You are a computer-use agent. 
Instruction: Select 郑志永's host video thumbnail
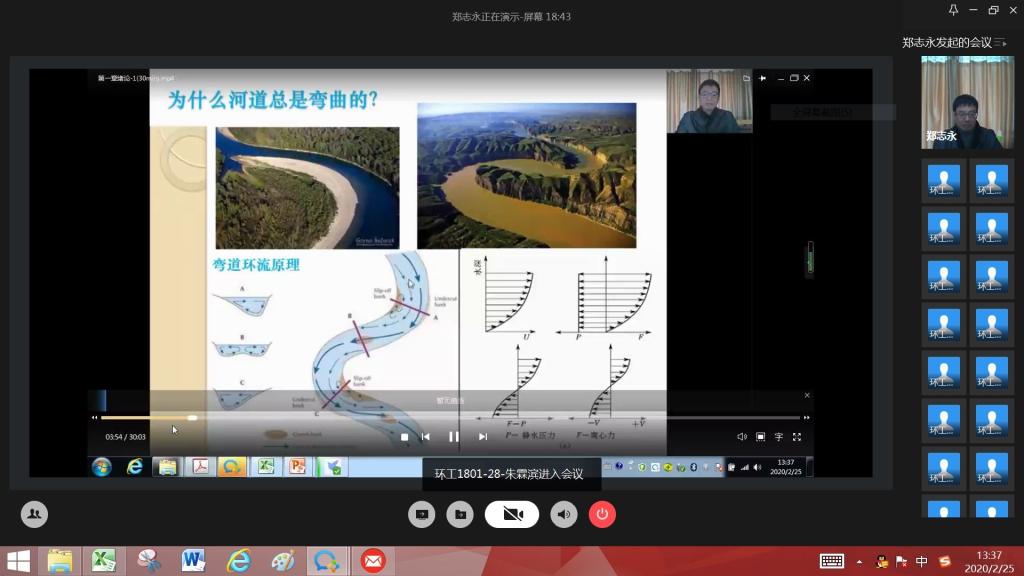[967, 103]
